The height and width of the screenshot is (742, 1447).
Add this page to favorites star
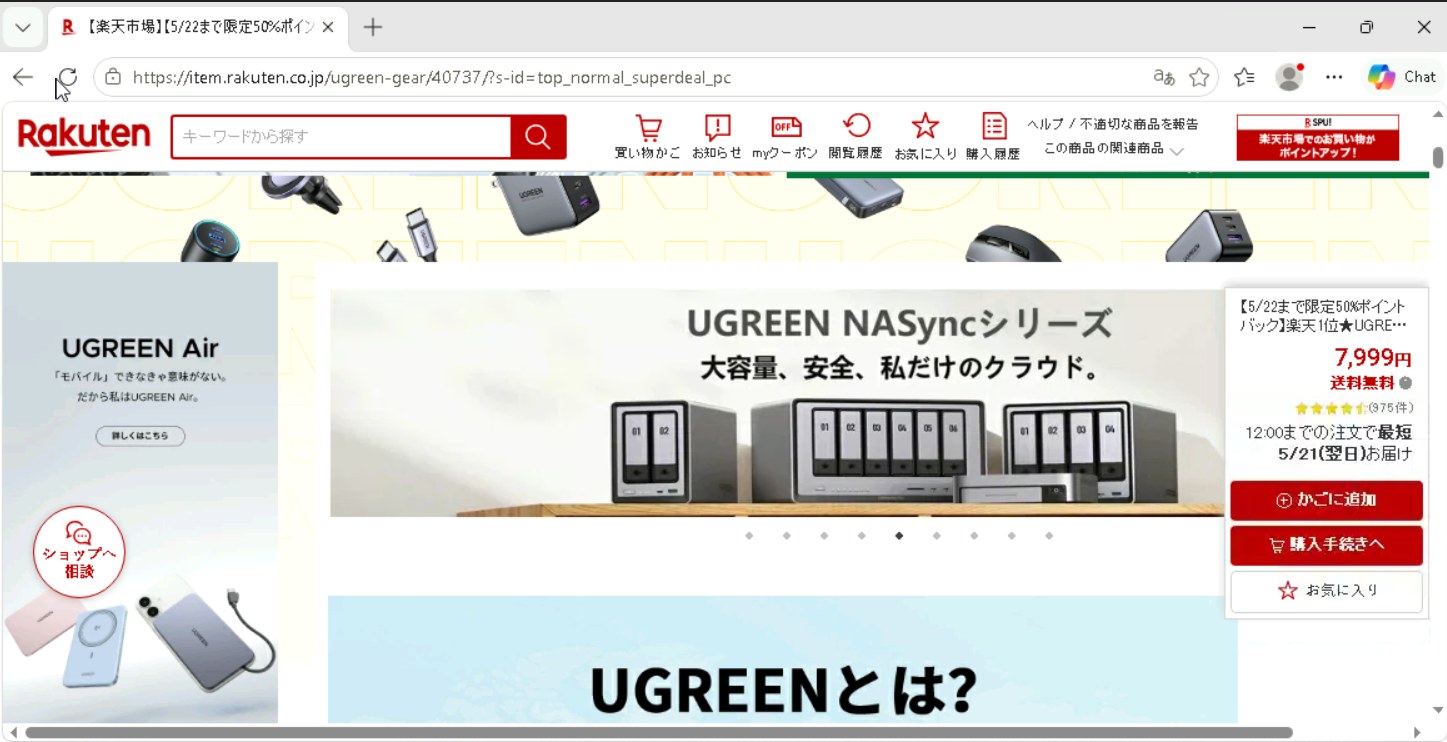[1199, 77]
